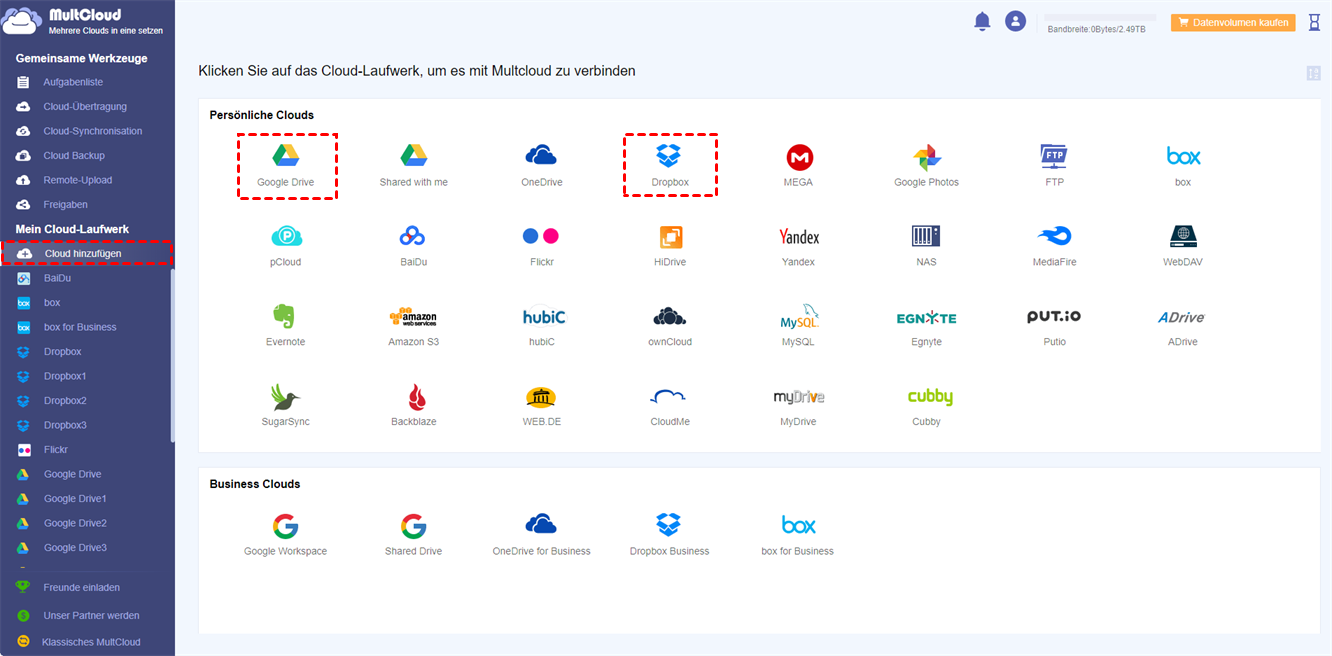The width and height of the screenshot is (1332, 656).
Task: Open the user account avatar menu
Action: point(1016,21)
